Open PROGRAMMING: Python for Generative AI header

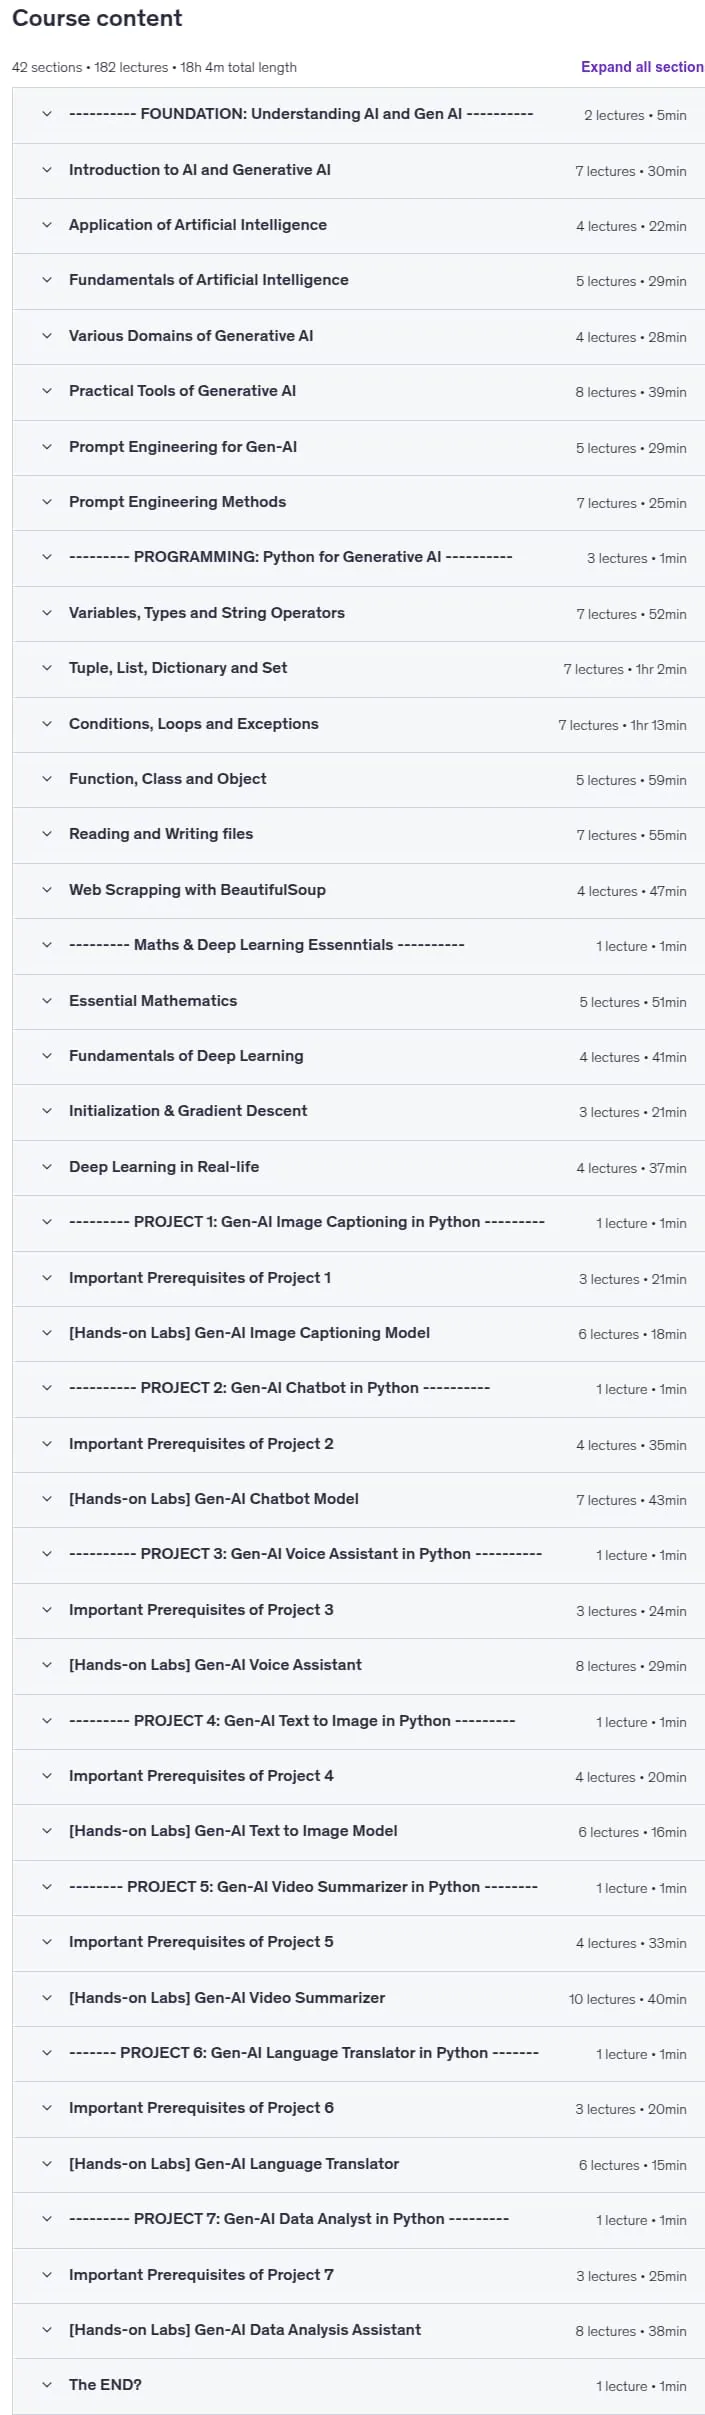tap(358, 557)
